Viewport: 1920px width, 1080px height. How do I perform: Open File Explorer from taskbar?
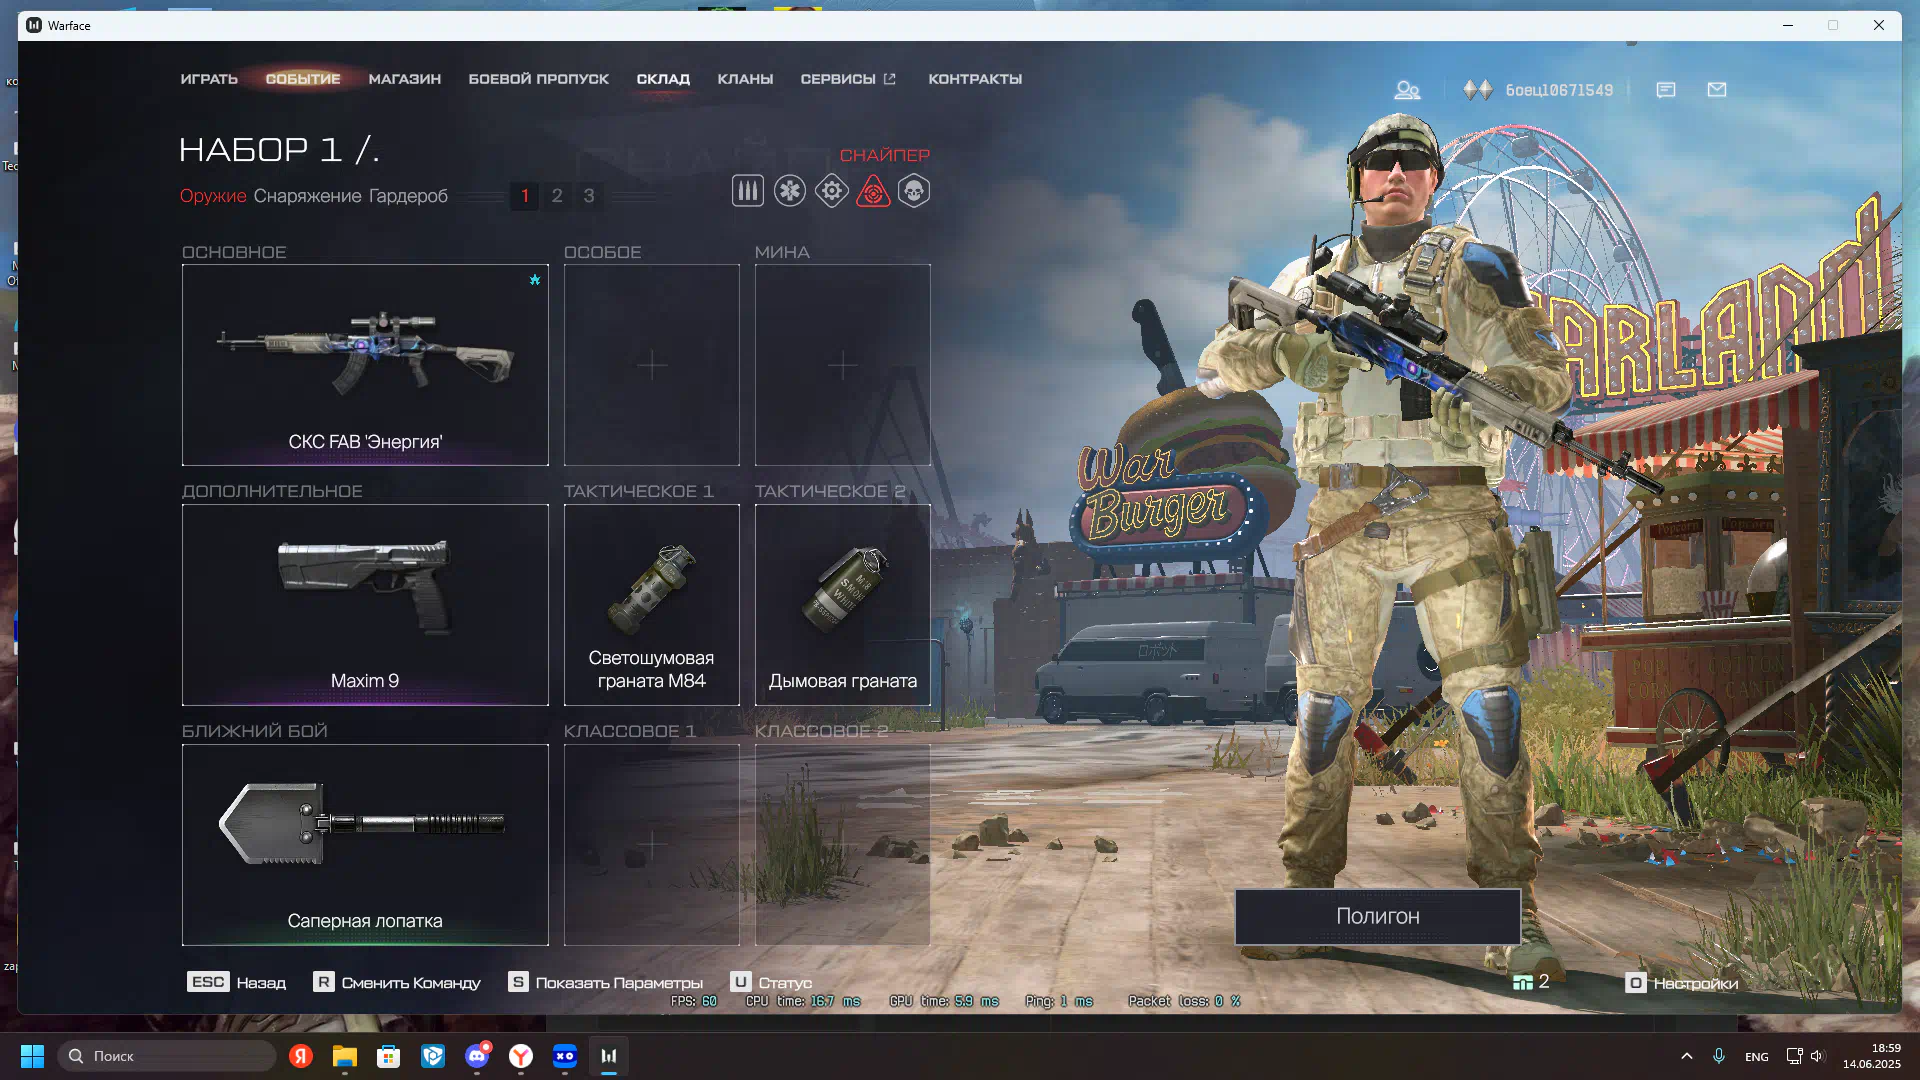click(344, 1056)
